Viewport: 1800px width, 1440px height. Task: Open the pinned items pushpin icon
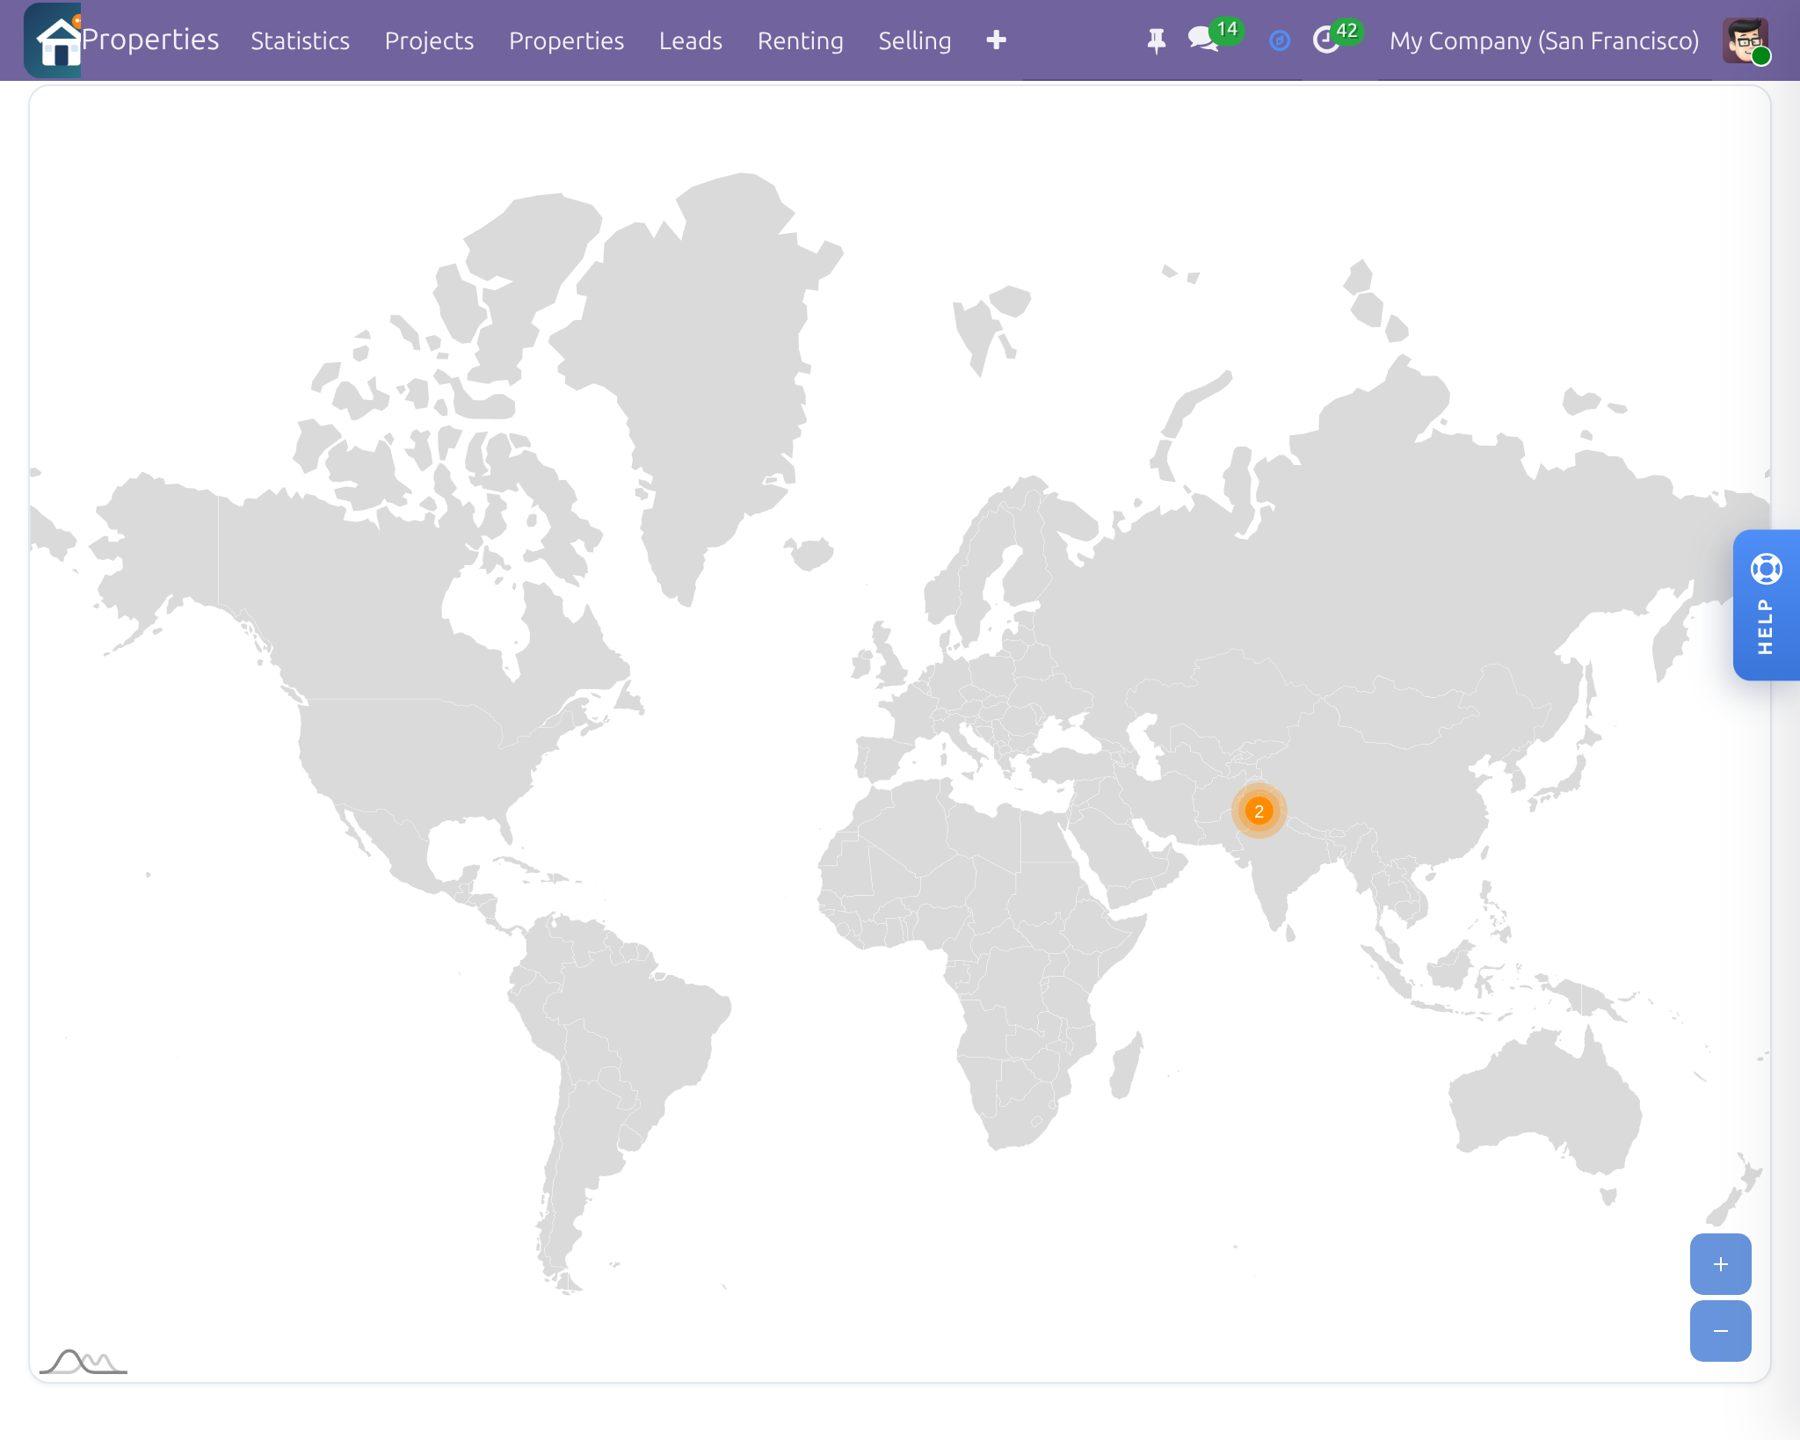[x=1156, y=41]
